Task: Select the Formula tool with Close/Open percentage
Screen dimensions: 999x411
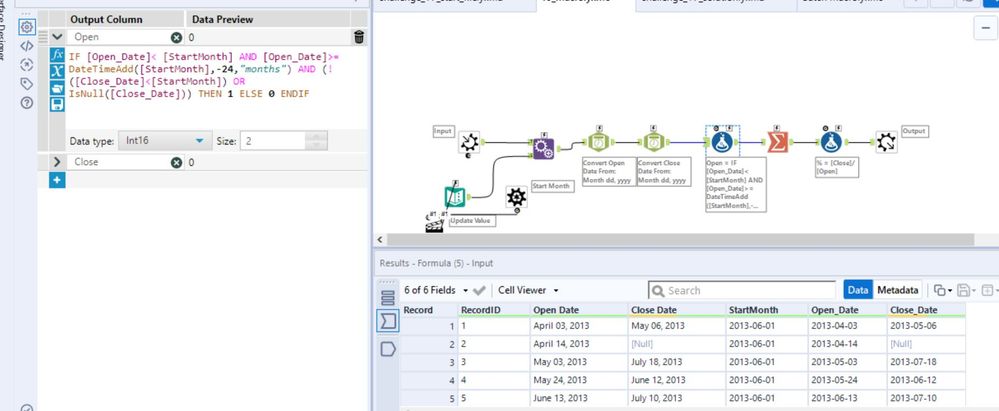Action: pos(831,143)
